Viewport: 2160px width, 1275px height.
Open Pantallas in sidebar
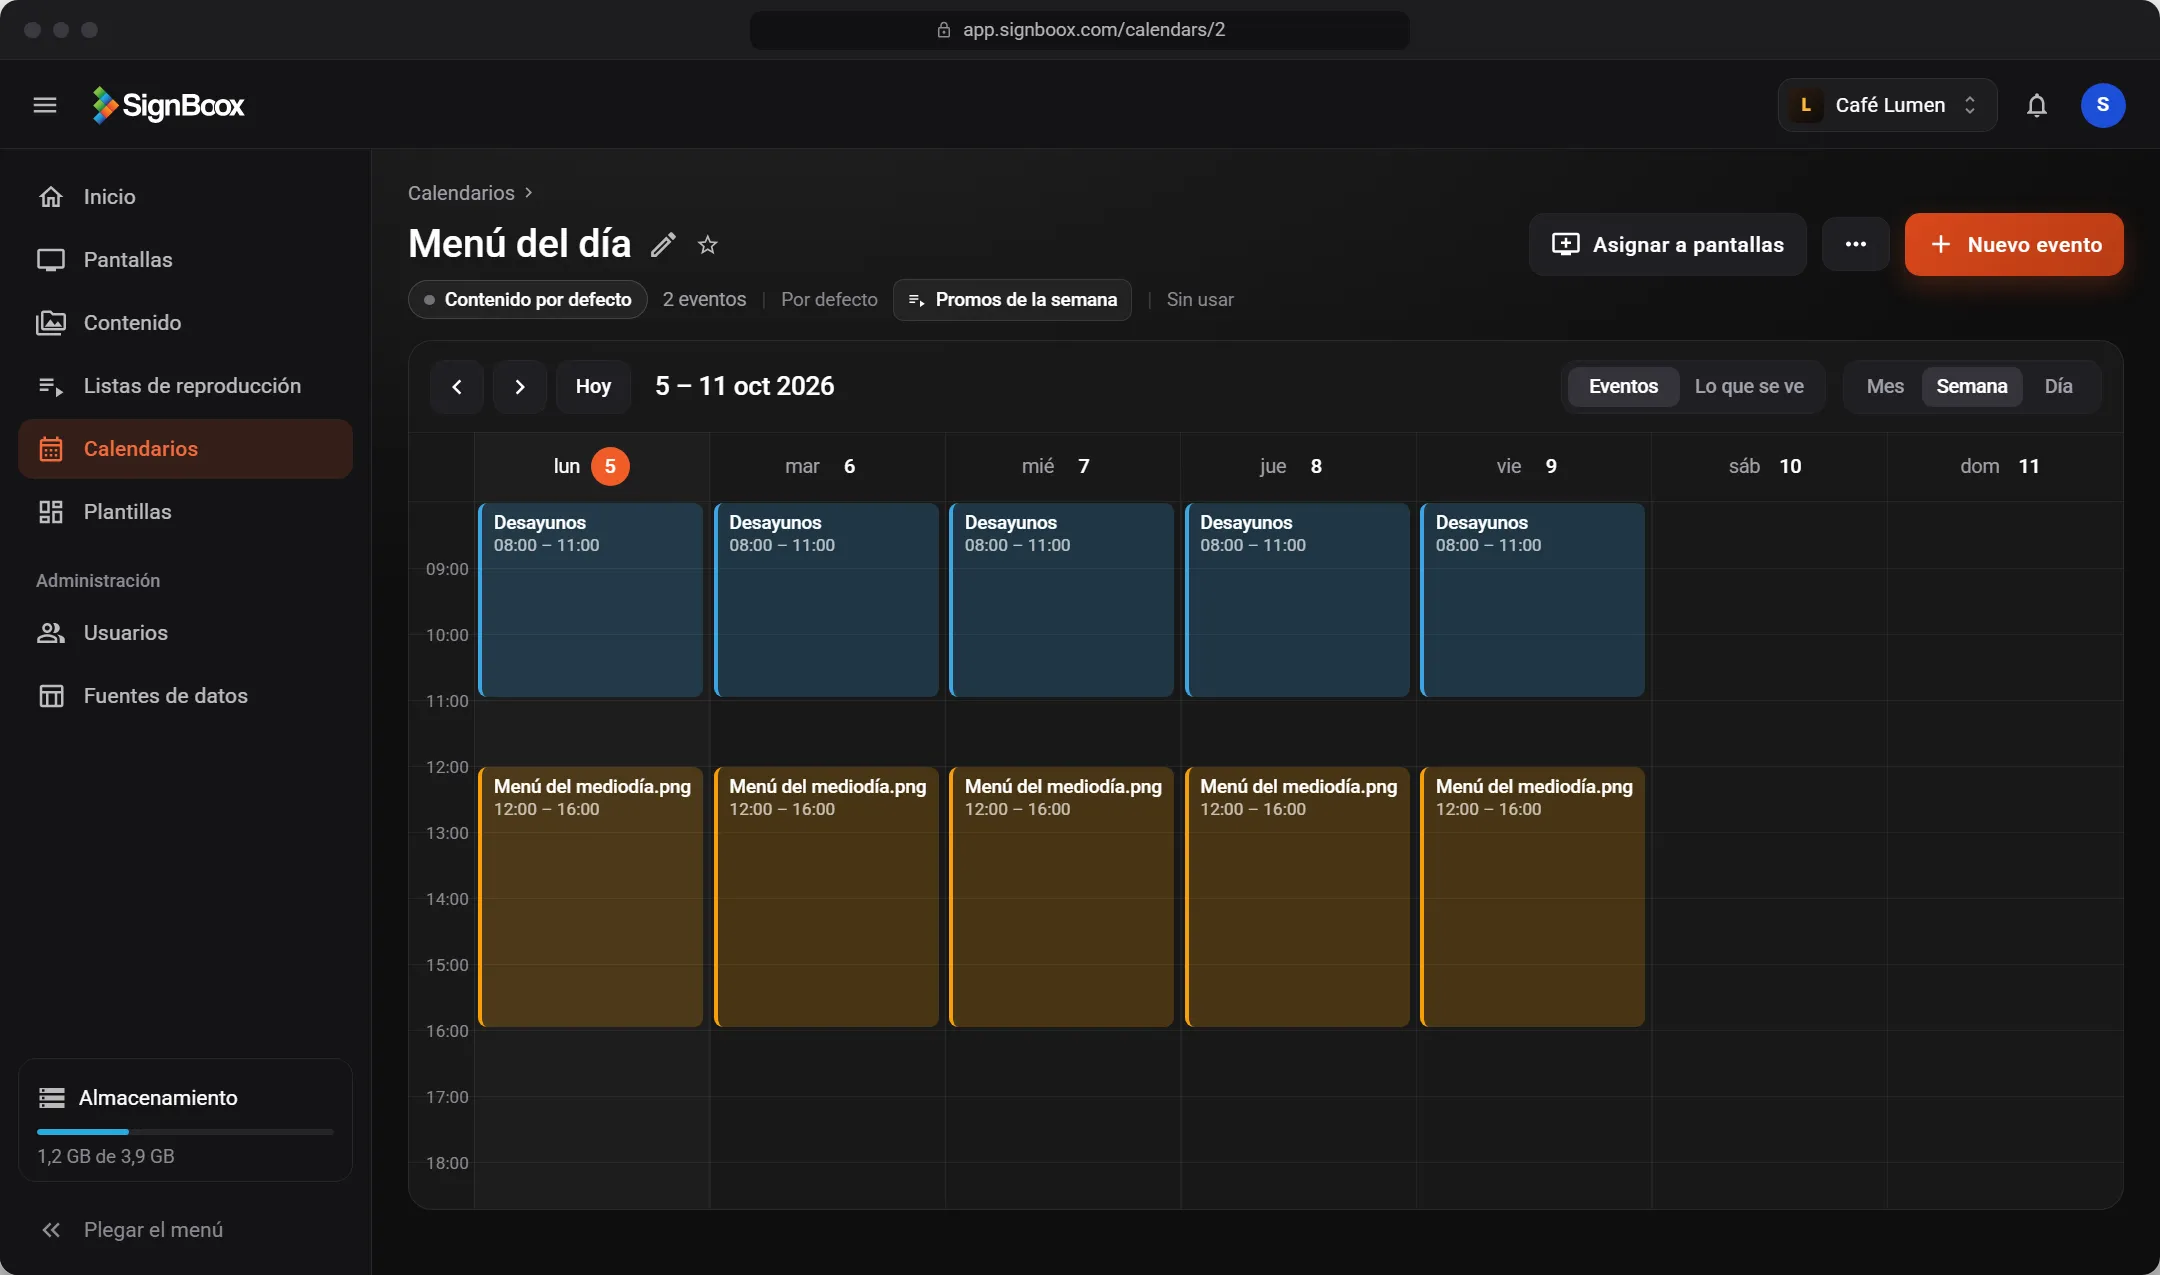(x=185, y=260)
